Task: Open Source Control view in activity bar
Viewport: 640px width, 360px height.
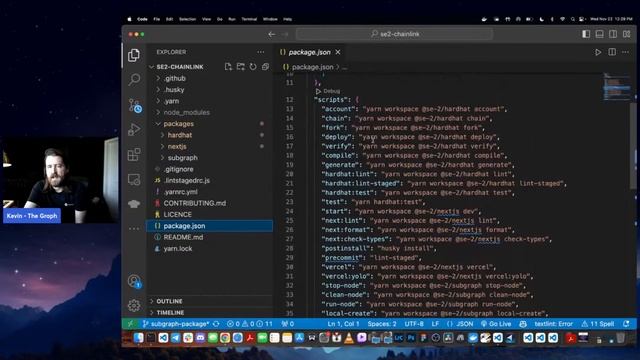Action: click(x=134, y=105)
